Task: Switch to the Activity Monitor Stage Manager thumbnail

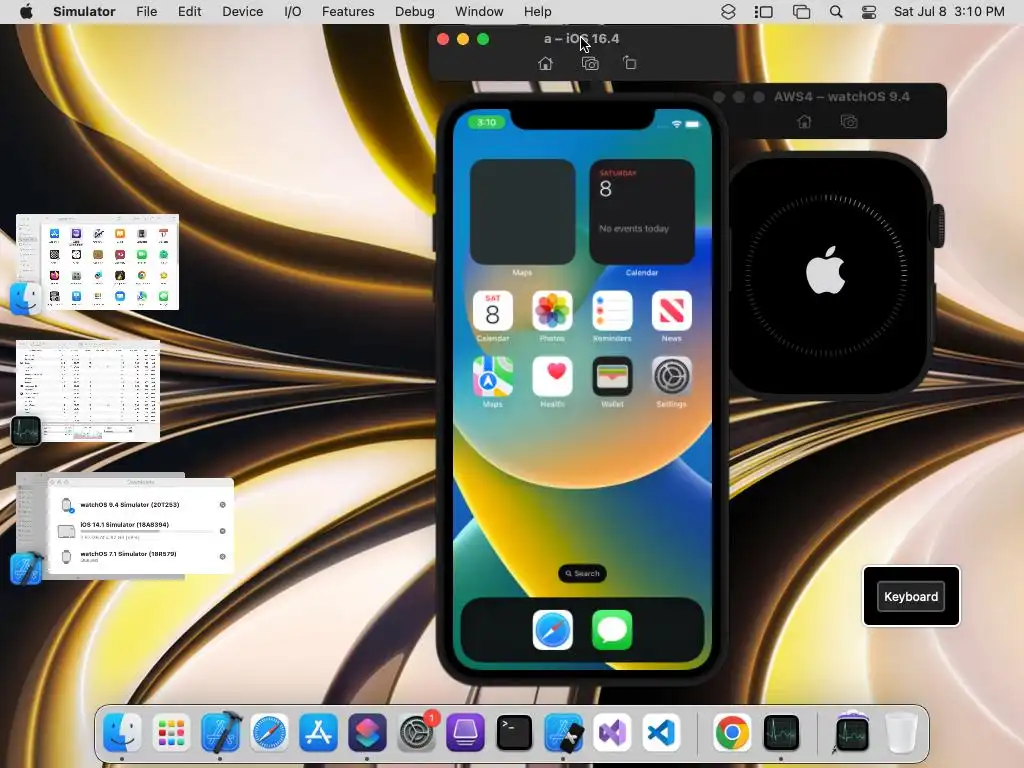Action: [88, 391]
